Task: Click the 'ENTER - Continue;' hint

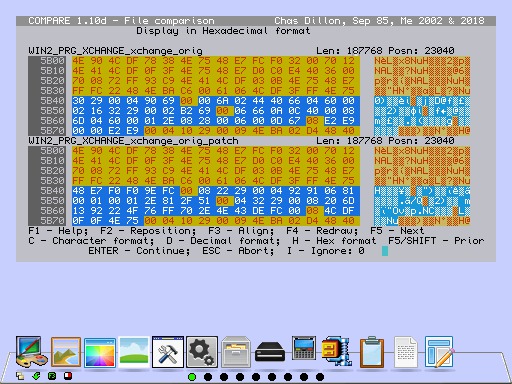Action: [139, 251]
